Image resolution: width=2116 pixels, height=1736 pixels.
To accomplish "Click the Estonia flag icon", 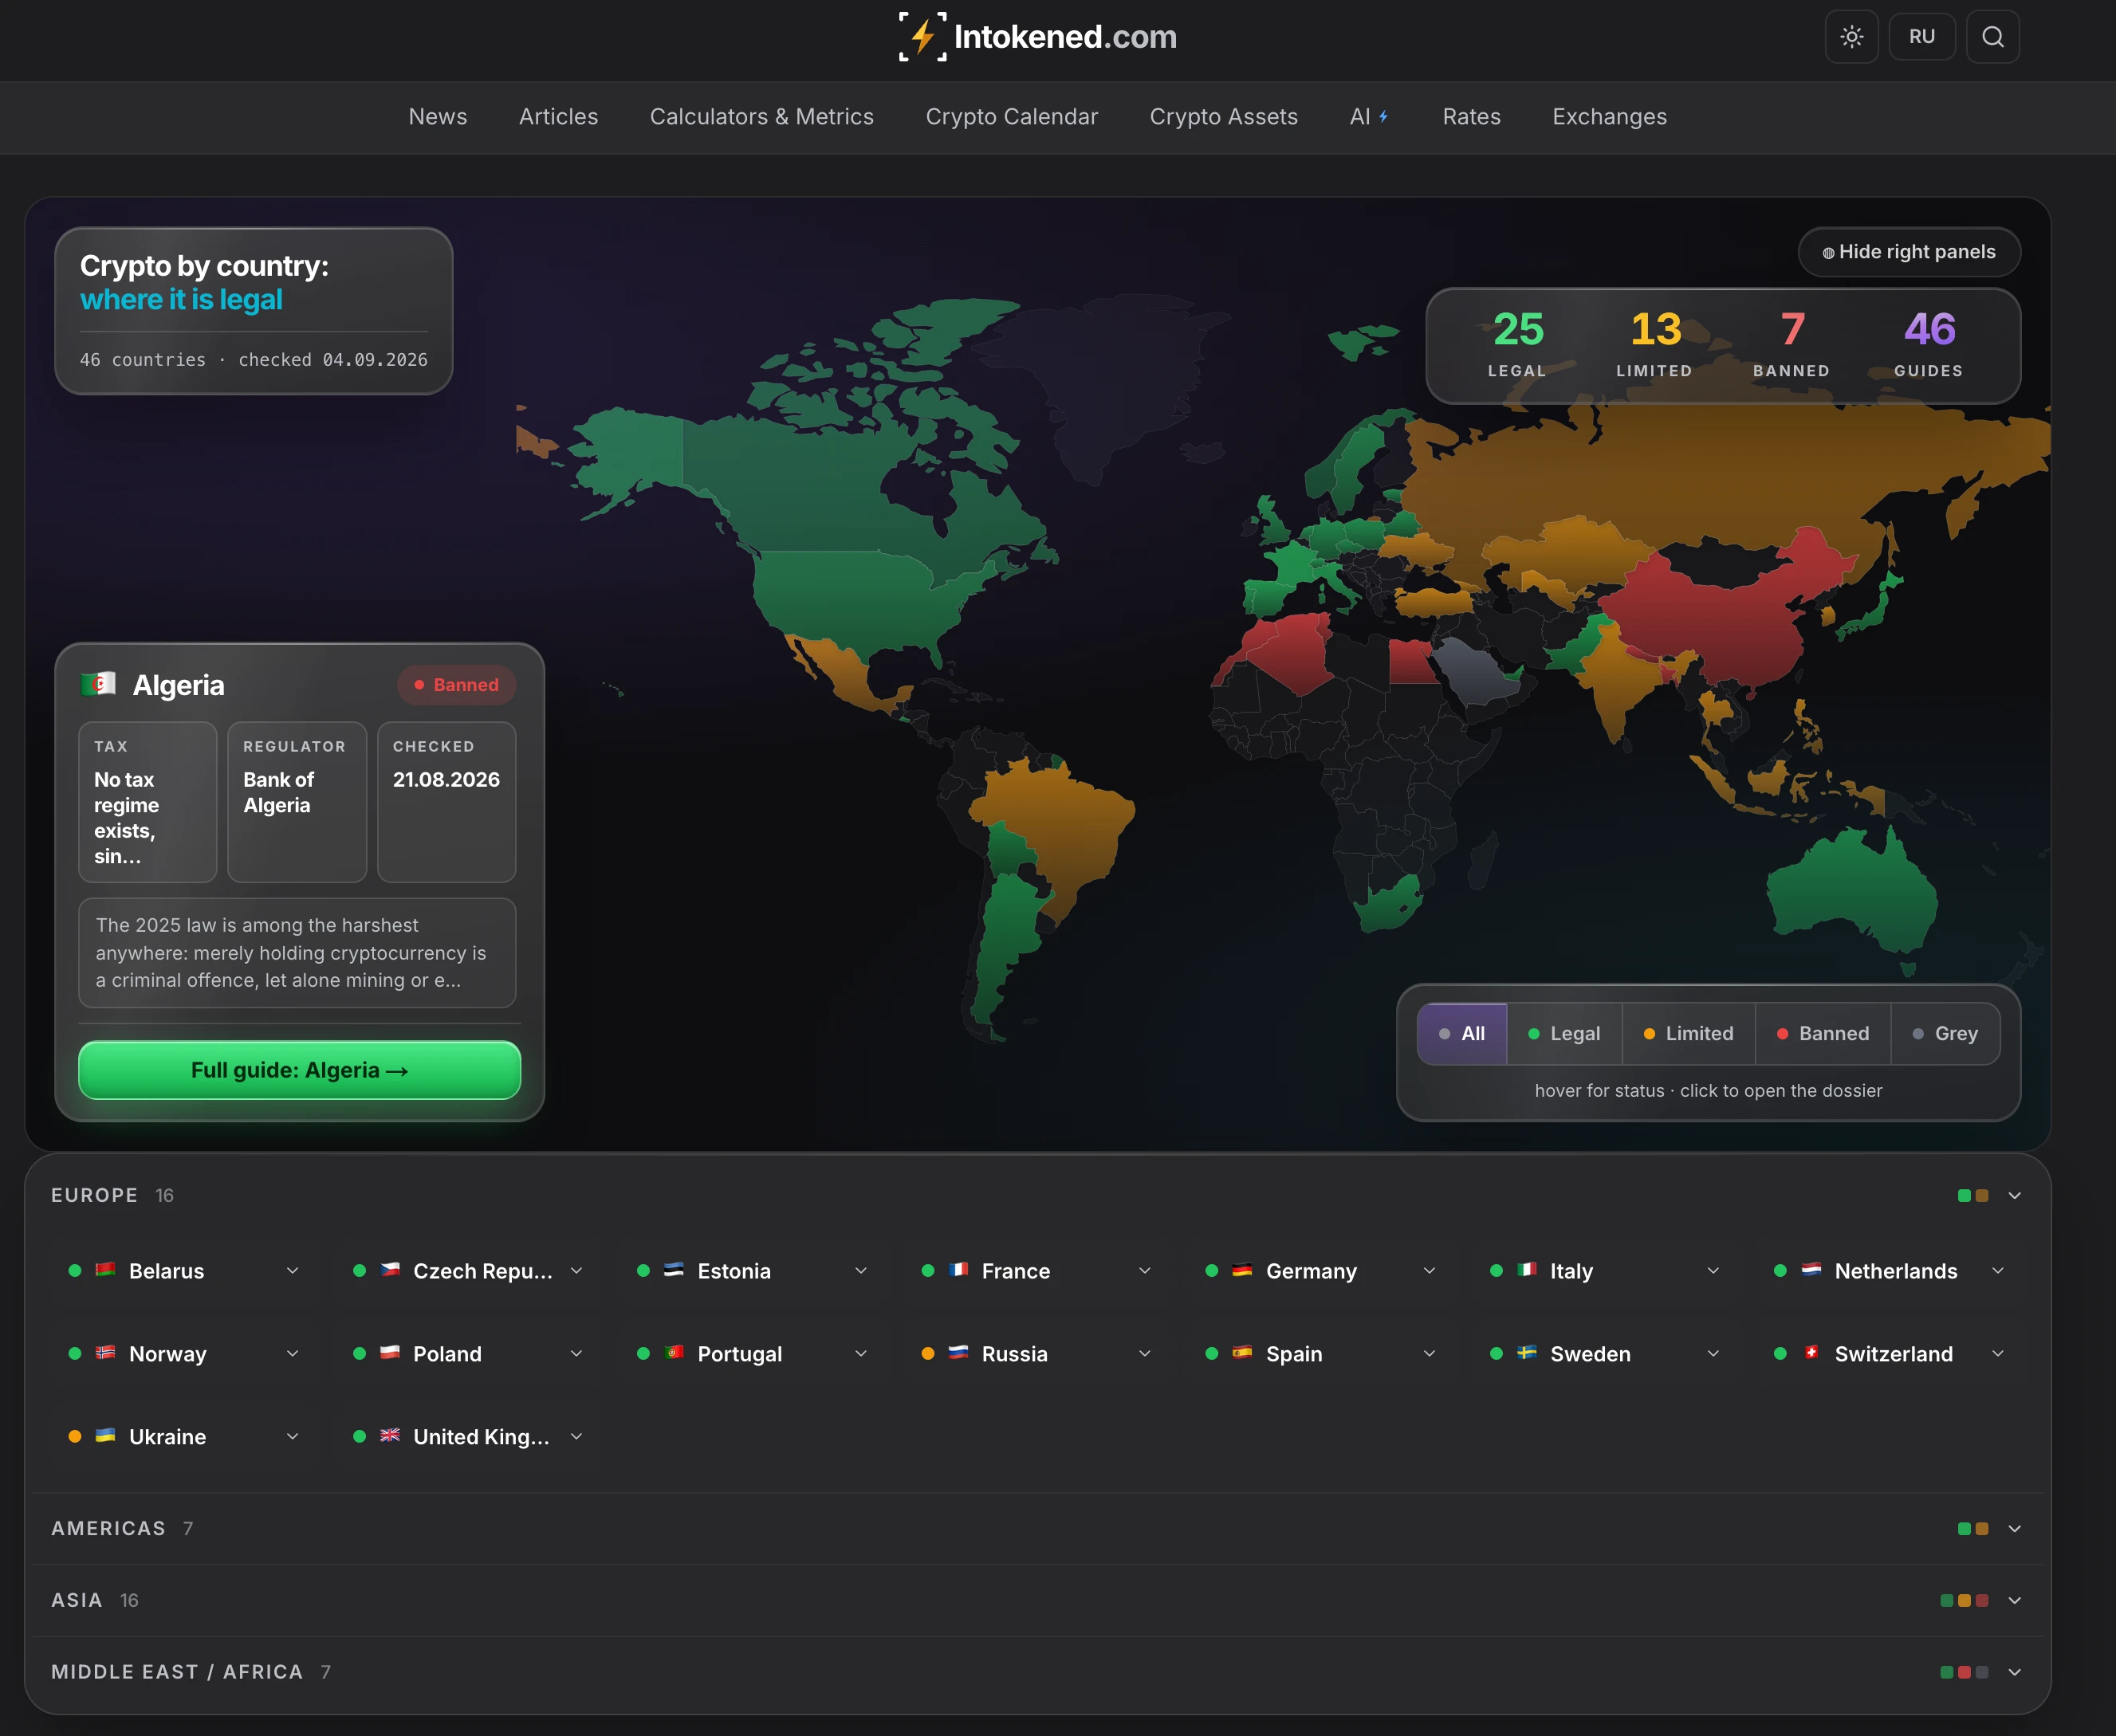I will [673, 1270].
